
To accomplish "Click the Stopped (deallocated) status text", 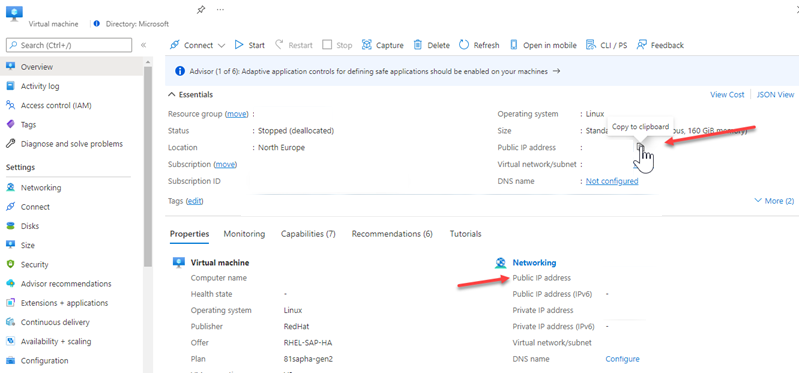I will [296, 131].
